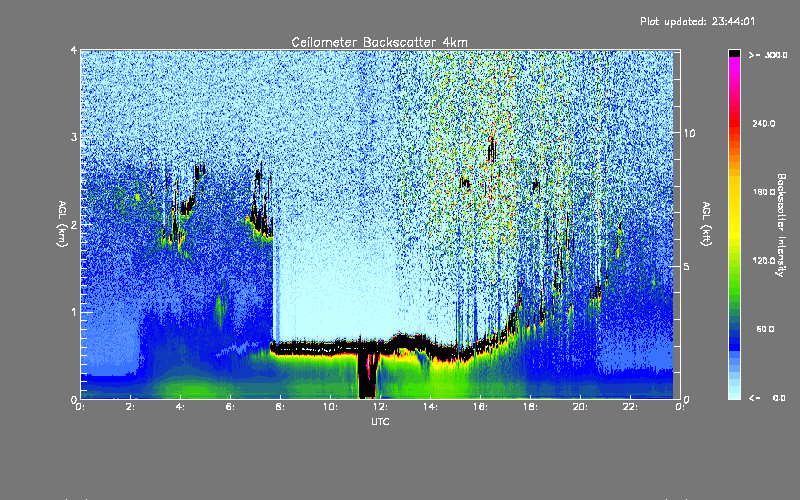The width and height of the screenshot is (800, 500).
Task: Click the '18:' hour tick label
Action: [530, 407]
